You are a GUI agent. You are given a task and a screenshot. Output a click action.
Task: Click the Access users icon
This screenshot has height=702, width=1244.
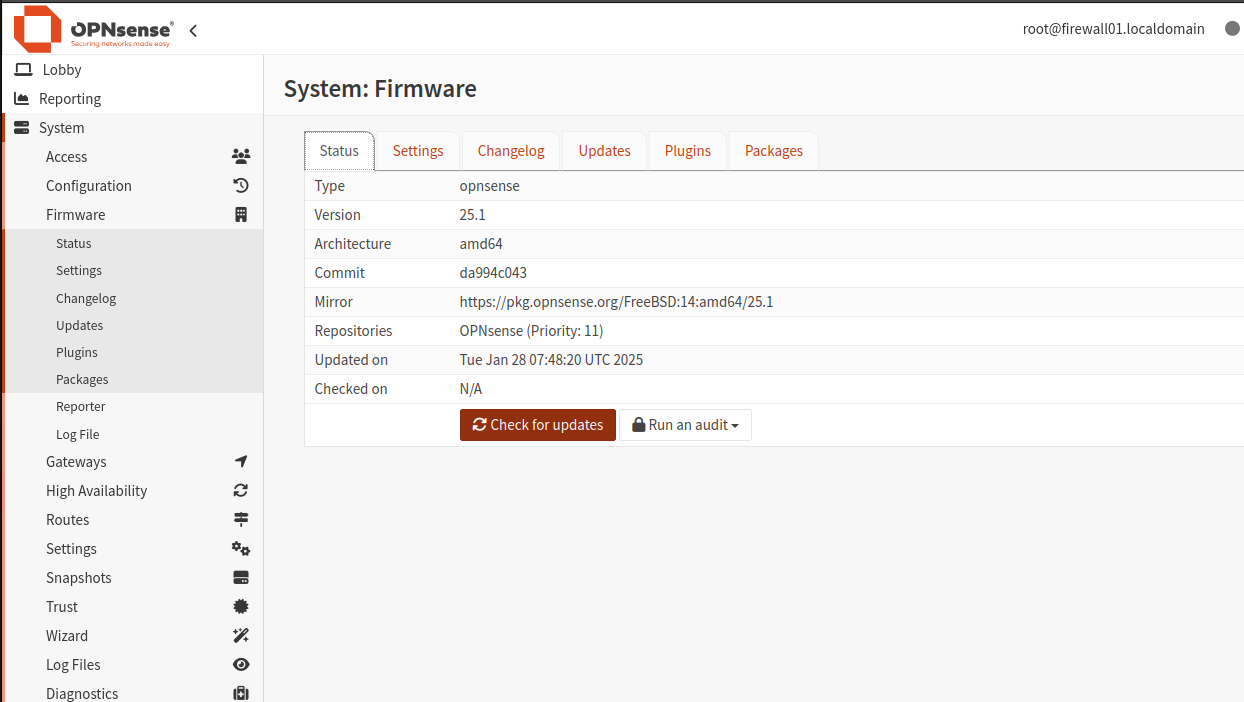pos(241,157)
